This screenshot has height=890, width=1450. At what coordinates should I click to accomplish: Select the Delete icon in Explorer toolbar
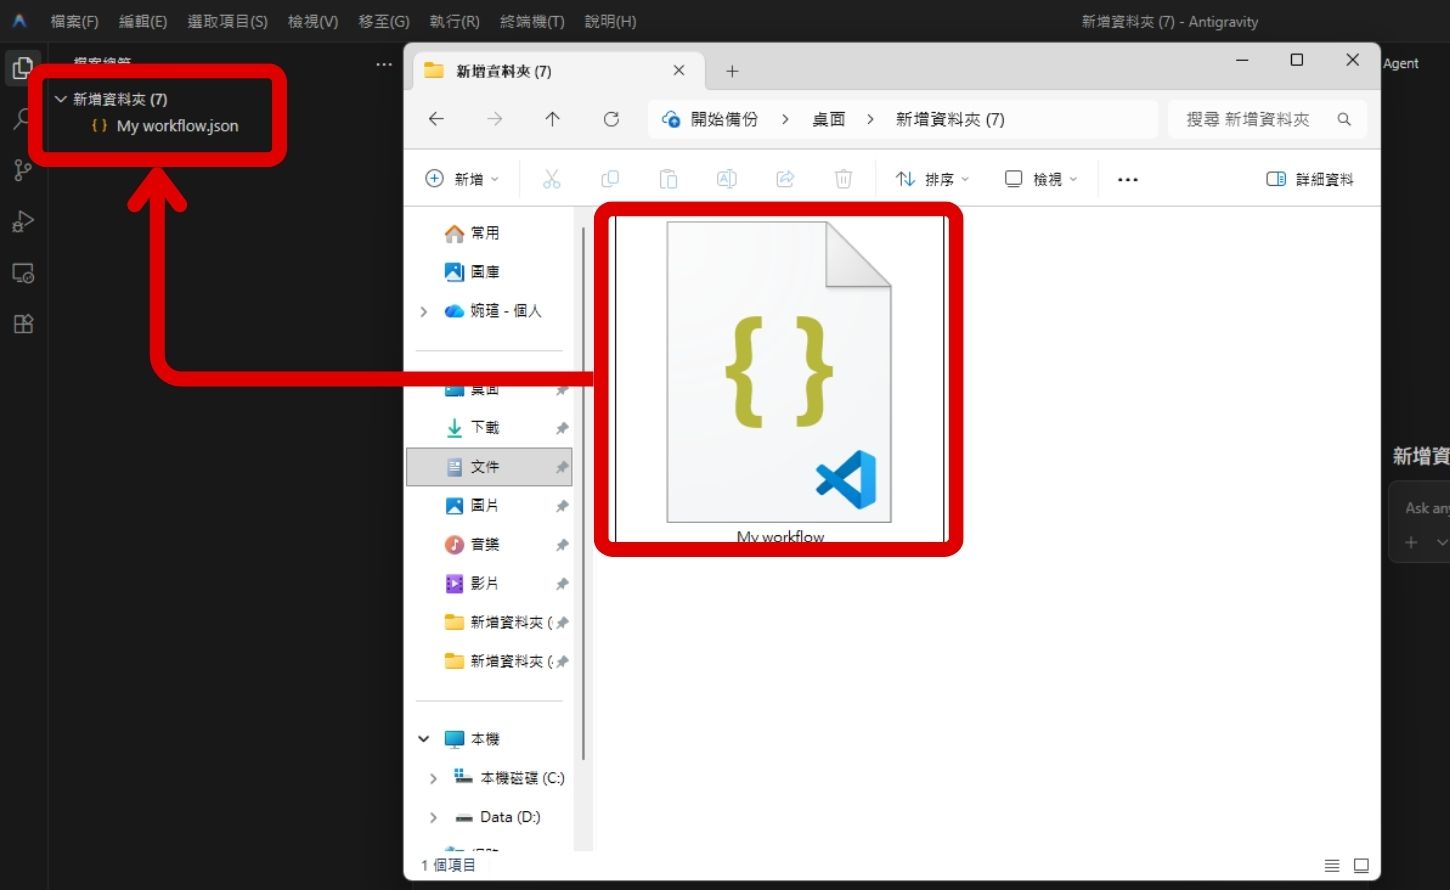(843, 178)
